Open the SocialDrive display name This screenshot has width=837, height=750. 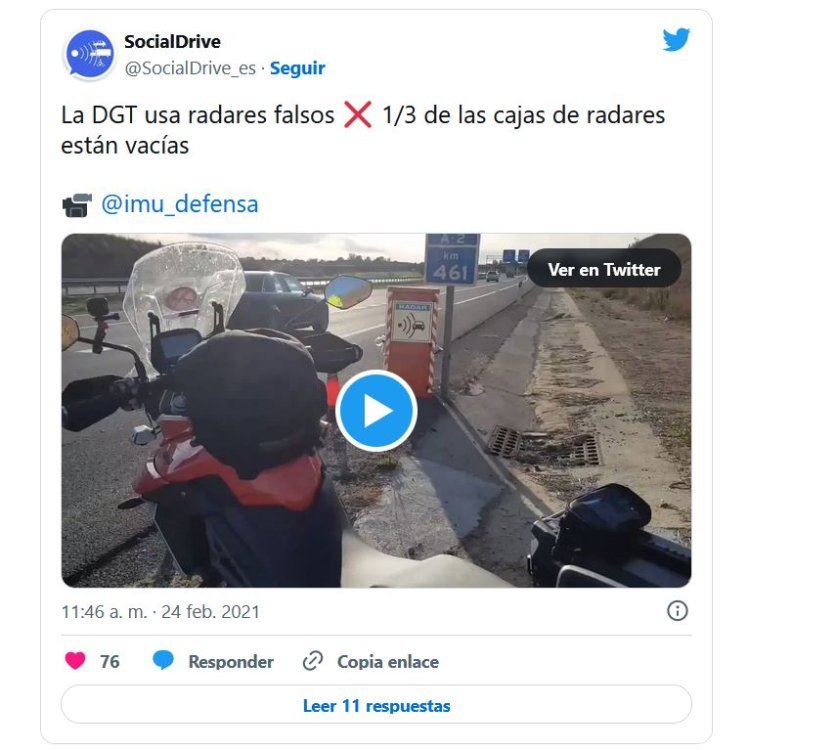172,42
